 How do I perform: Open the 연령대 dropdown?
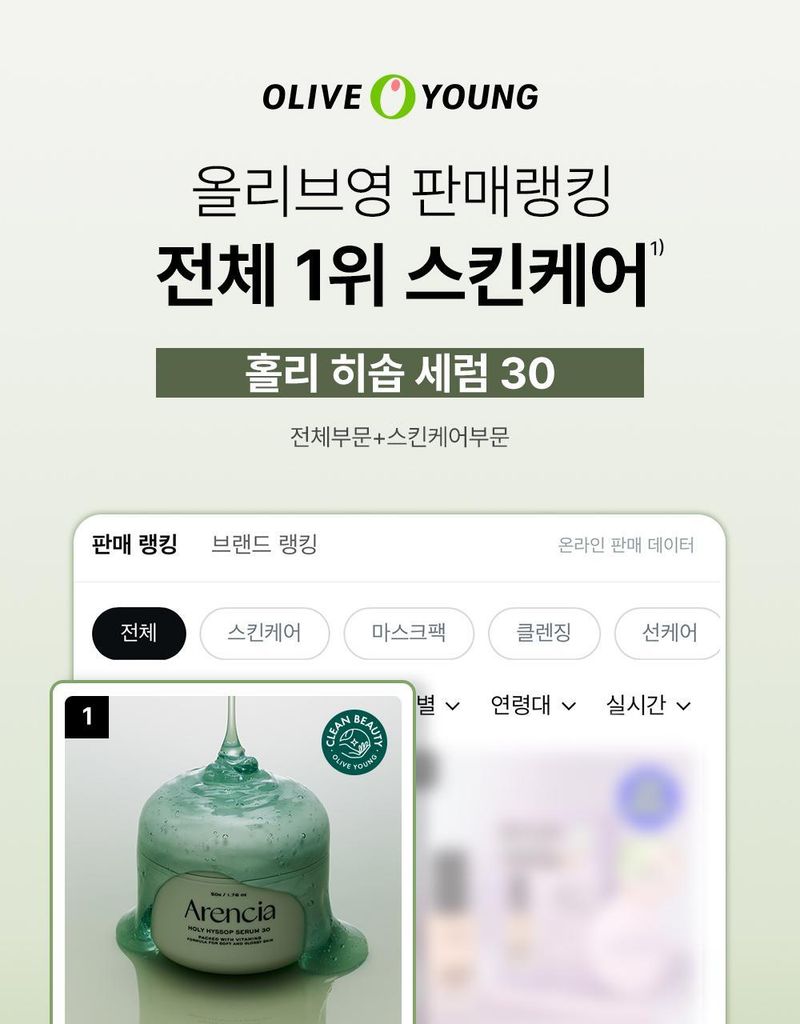click(x=533, y=705)
